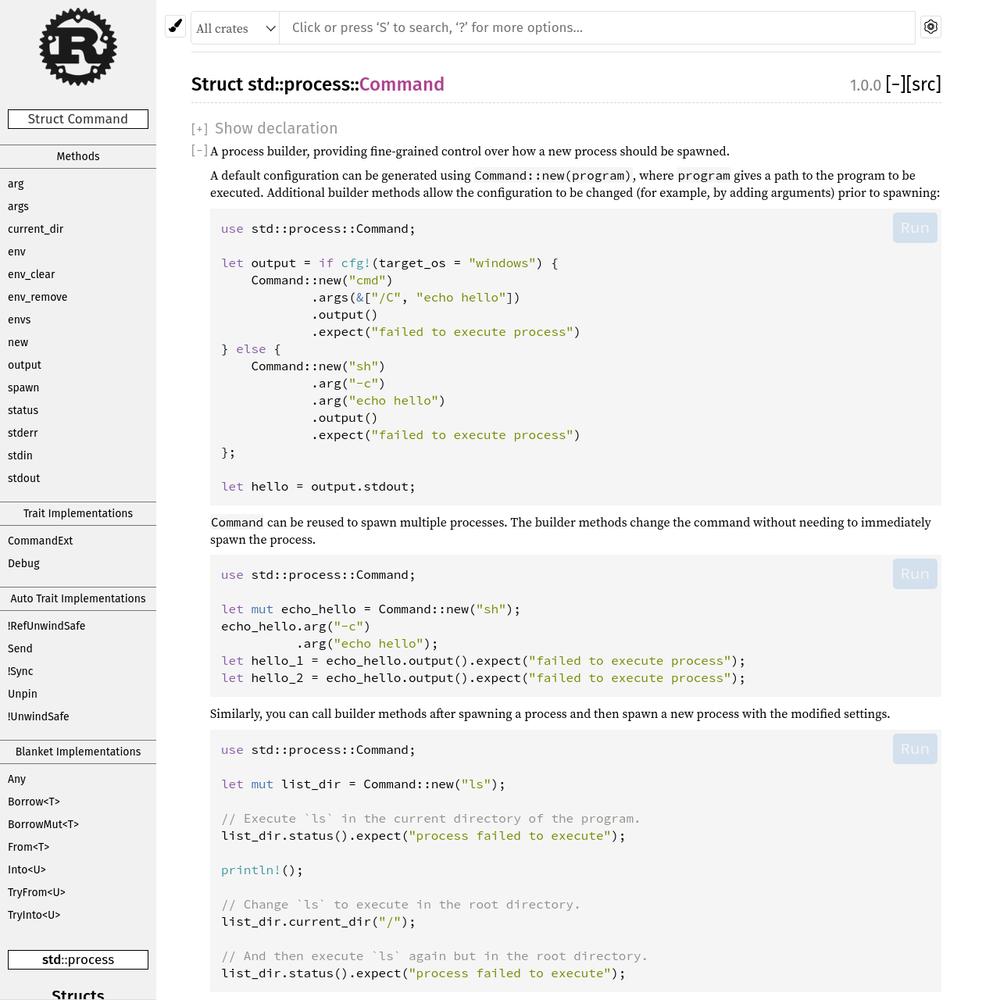Open !UnwindSafe auto trait
The width and height of the screenshot is (1000, 1000).
tap(38, 716)
